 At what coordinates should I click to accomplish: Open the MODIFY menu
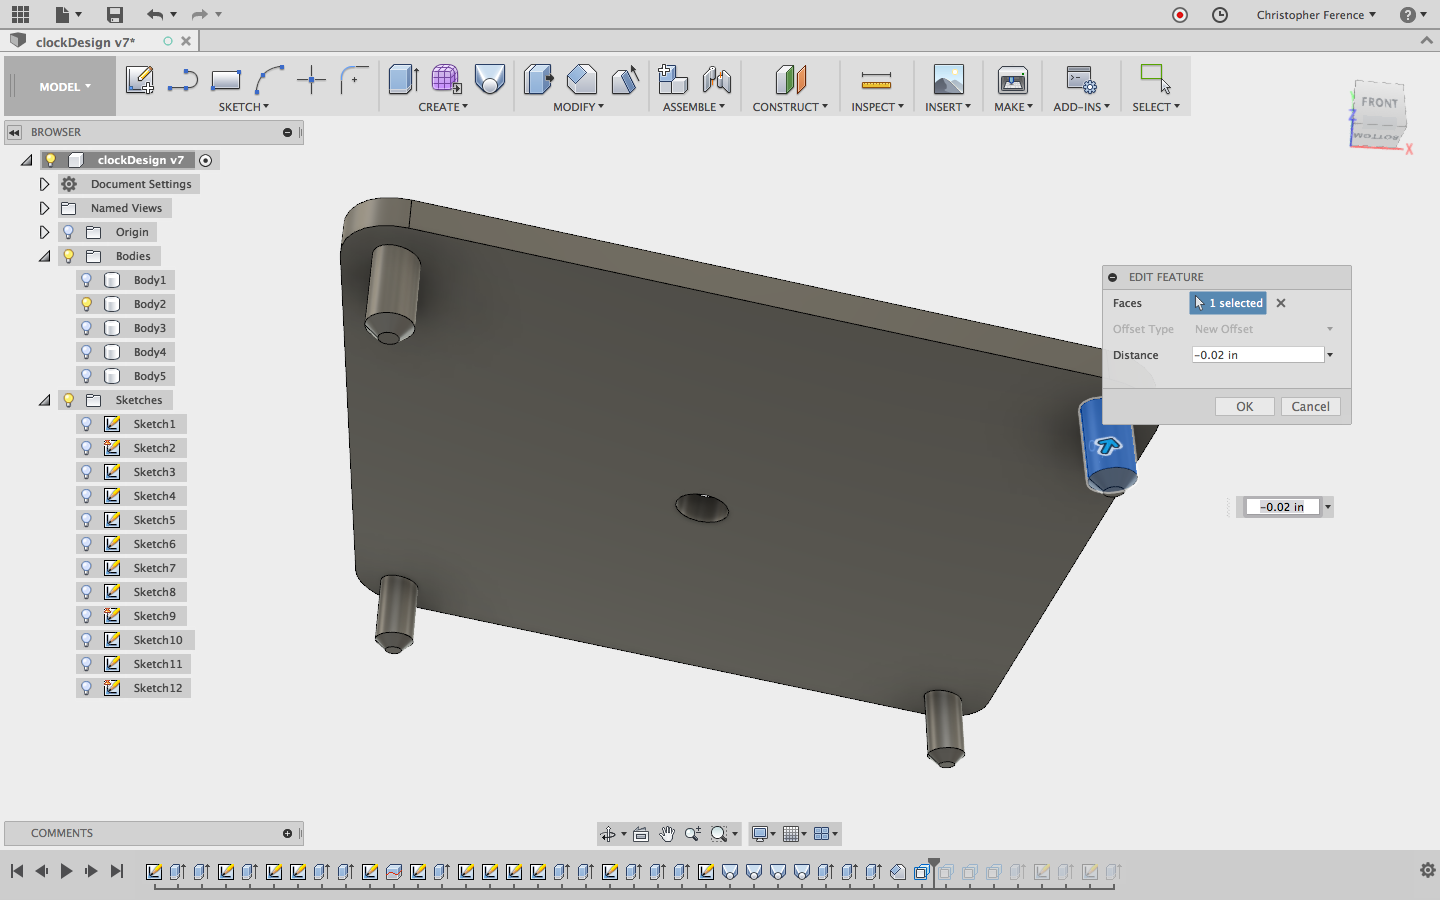pyautogui.click(x=579, y=107)
